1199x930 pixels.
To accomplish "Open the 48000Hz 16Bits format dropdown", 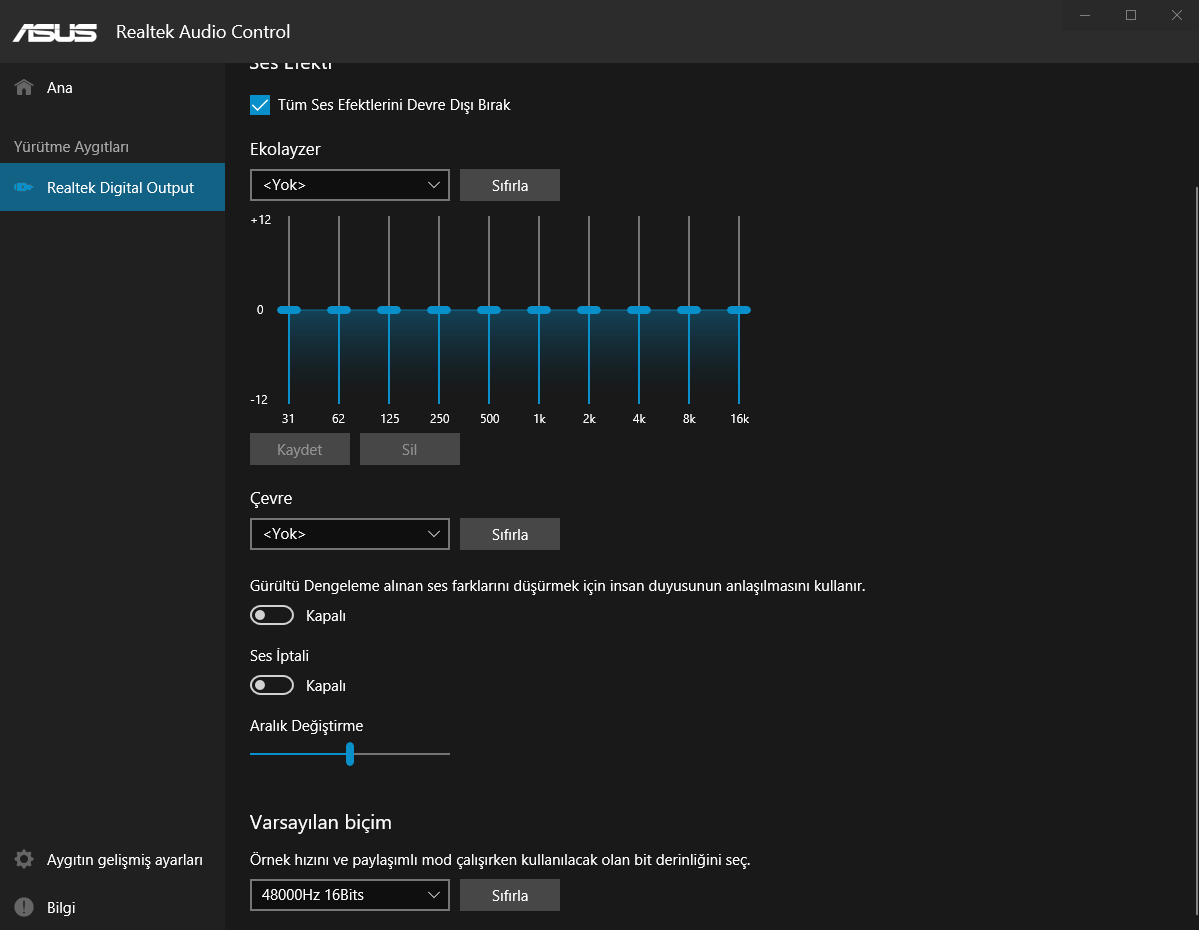I will (x=349, y=895).
